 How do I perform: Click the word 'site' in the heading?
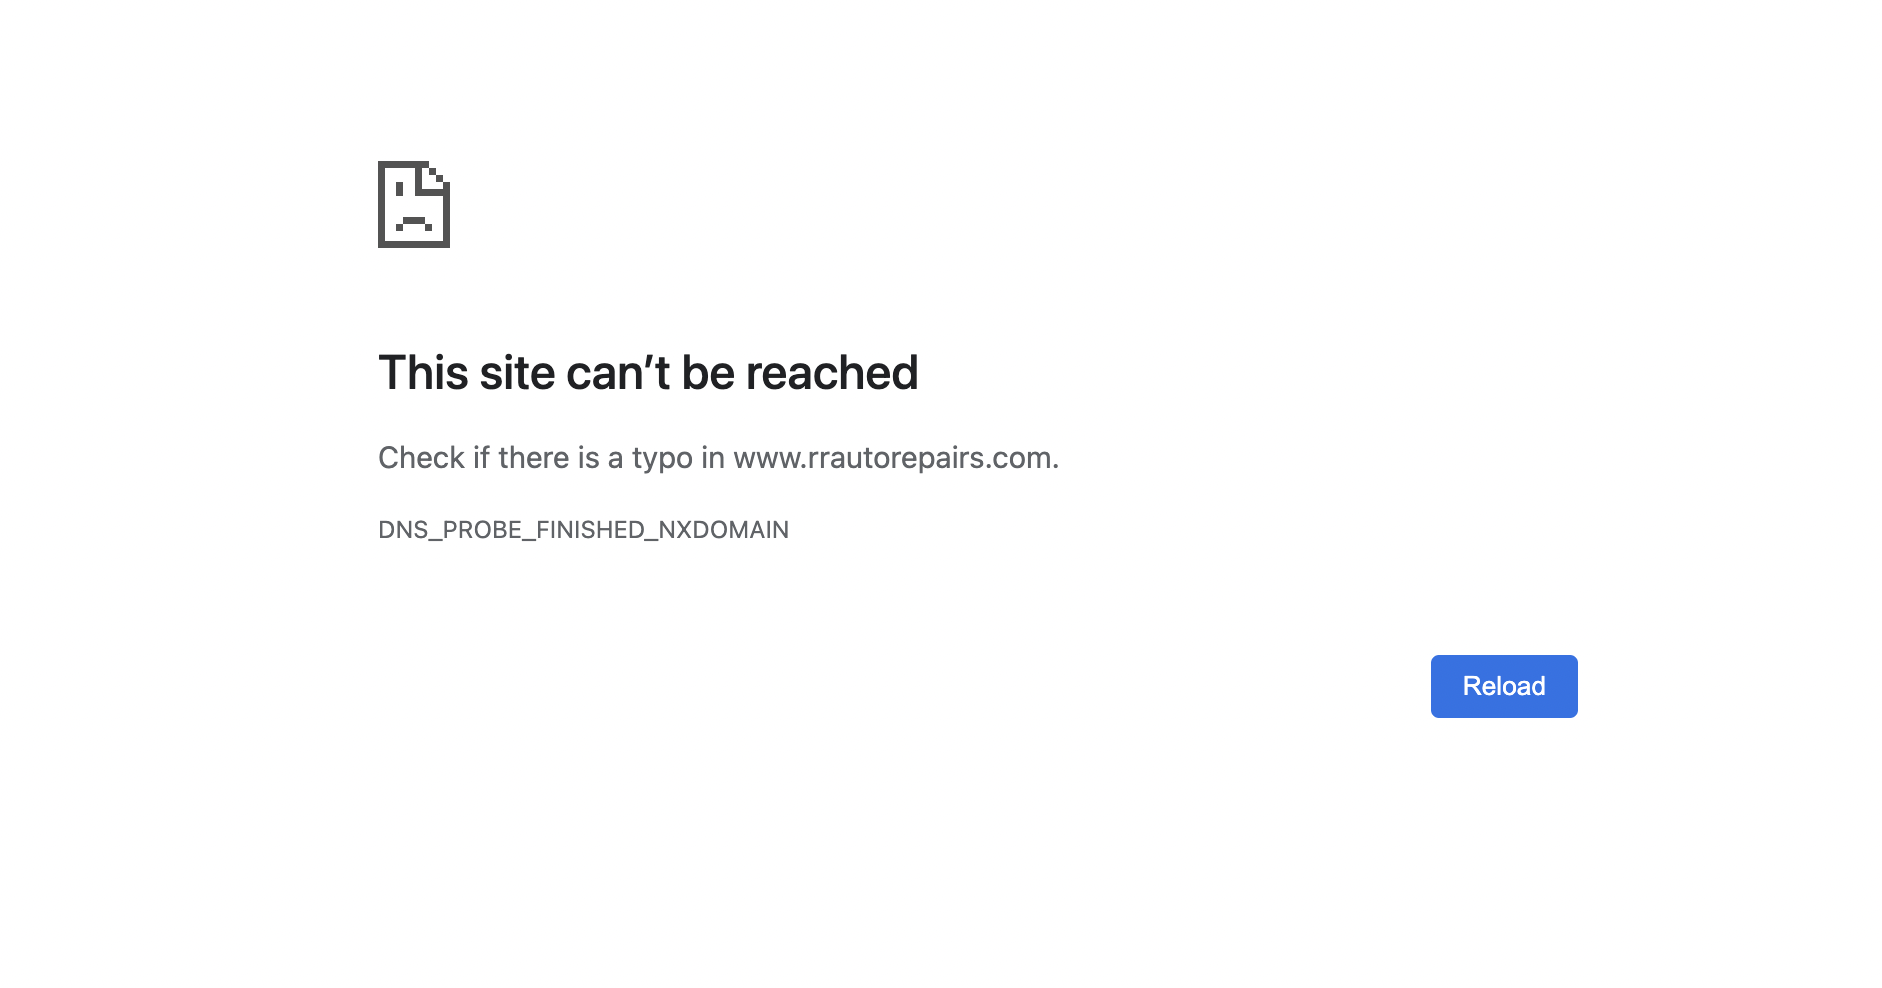[x=517, y=373]
